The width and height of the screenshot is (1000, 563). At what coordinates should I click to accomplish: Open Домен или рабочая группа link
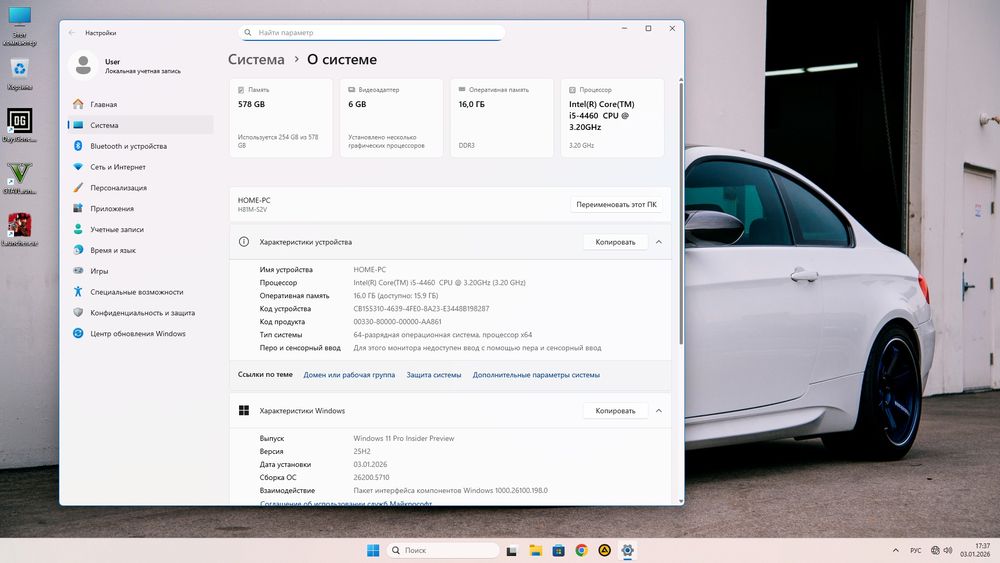click(x=349, y=375)
